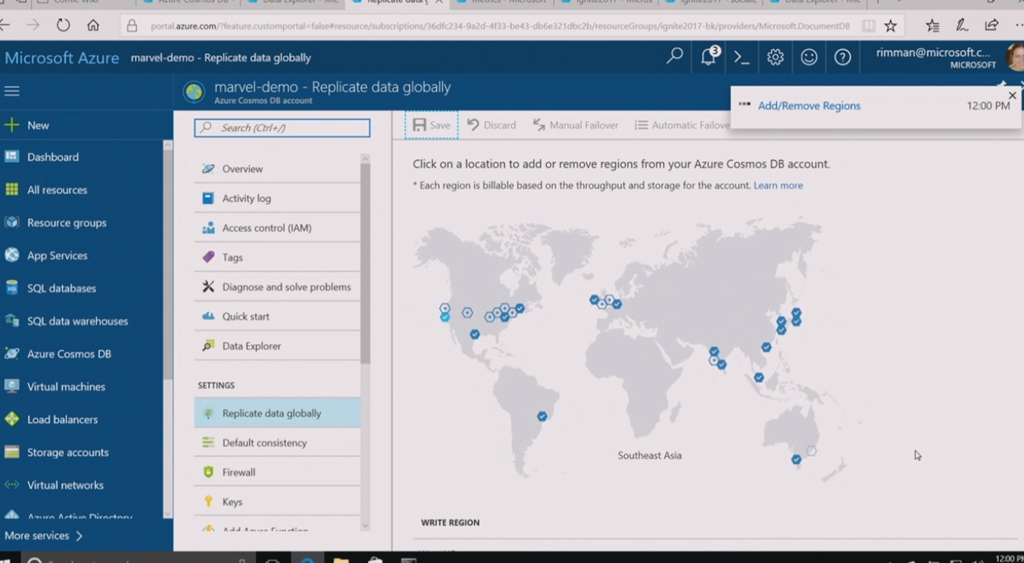The image size is (1024, 563).
Task: Enable the unchecked region marker in eastern Australia
Action: click(812, 451)
